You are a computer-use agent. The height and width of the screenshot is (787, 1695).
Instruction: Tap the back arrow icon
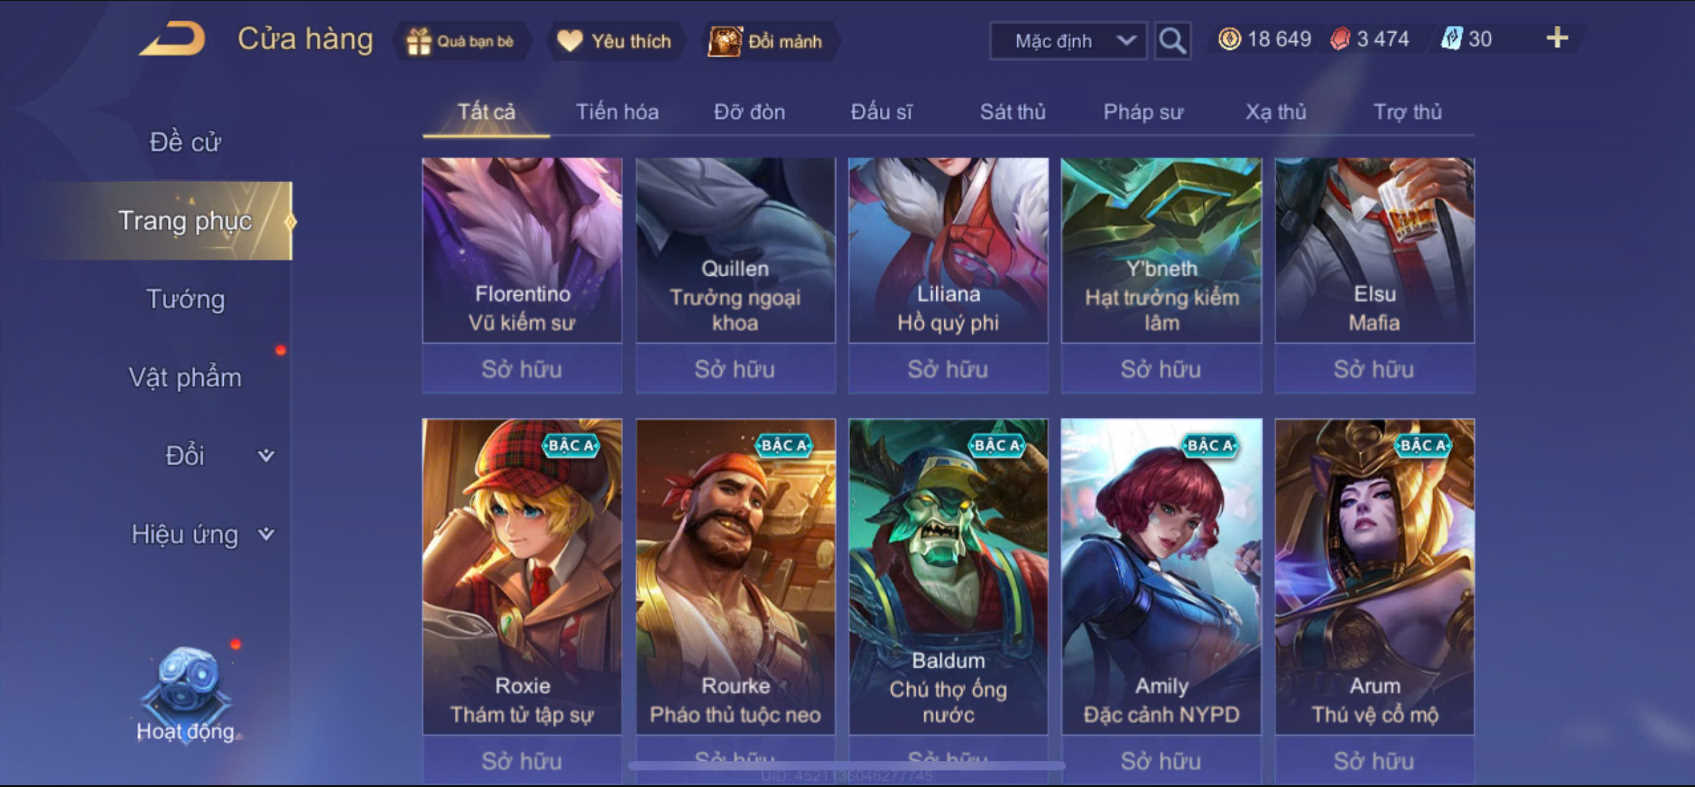coord(172,40)
